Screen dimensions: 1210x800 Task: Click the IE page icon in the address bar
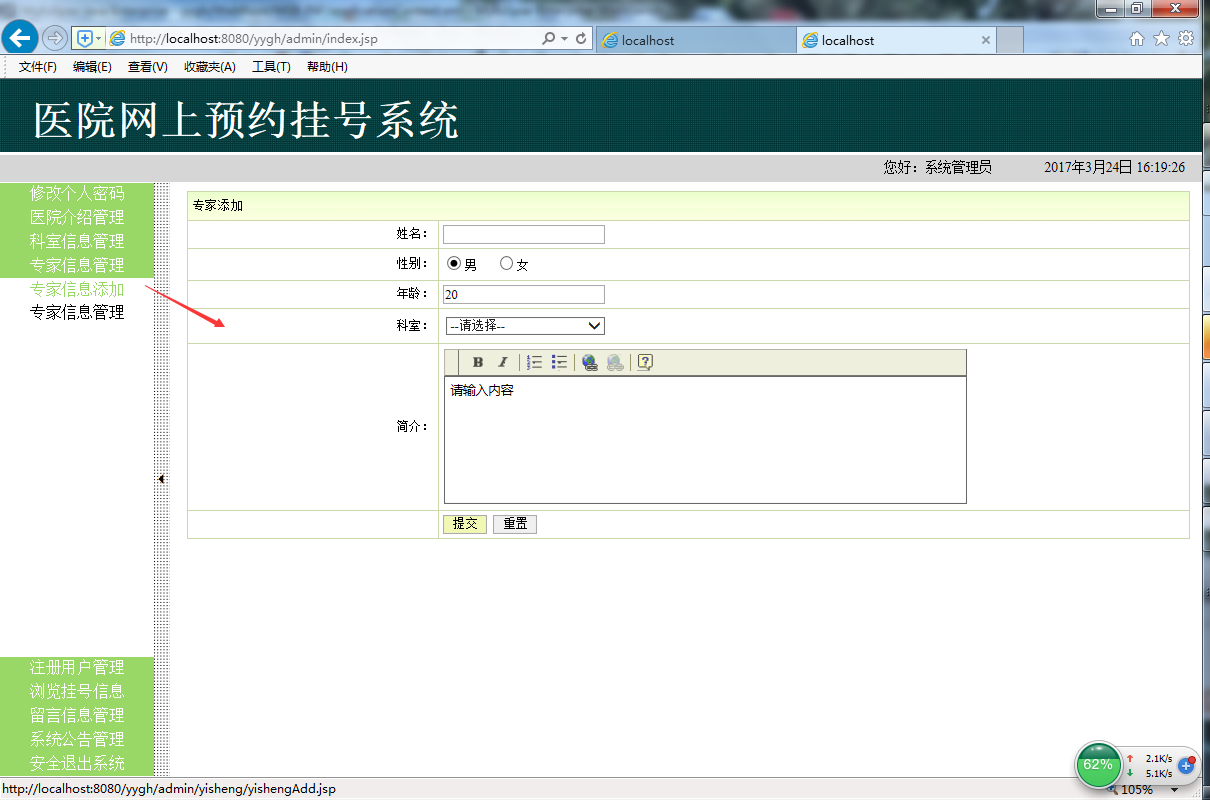[117, 39]
